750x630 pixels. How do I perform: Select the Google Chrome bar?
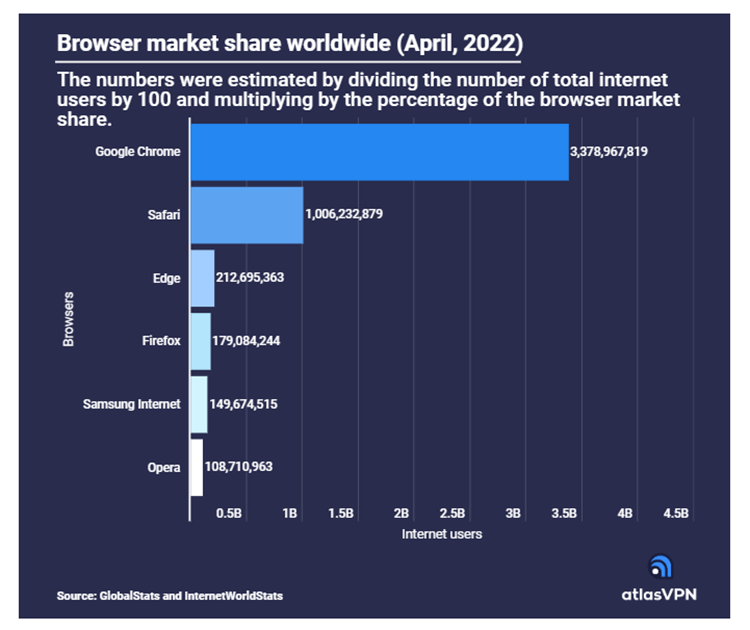[x=379, y=152]
